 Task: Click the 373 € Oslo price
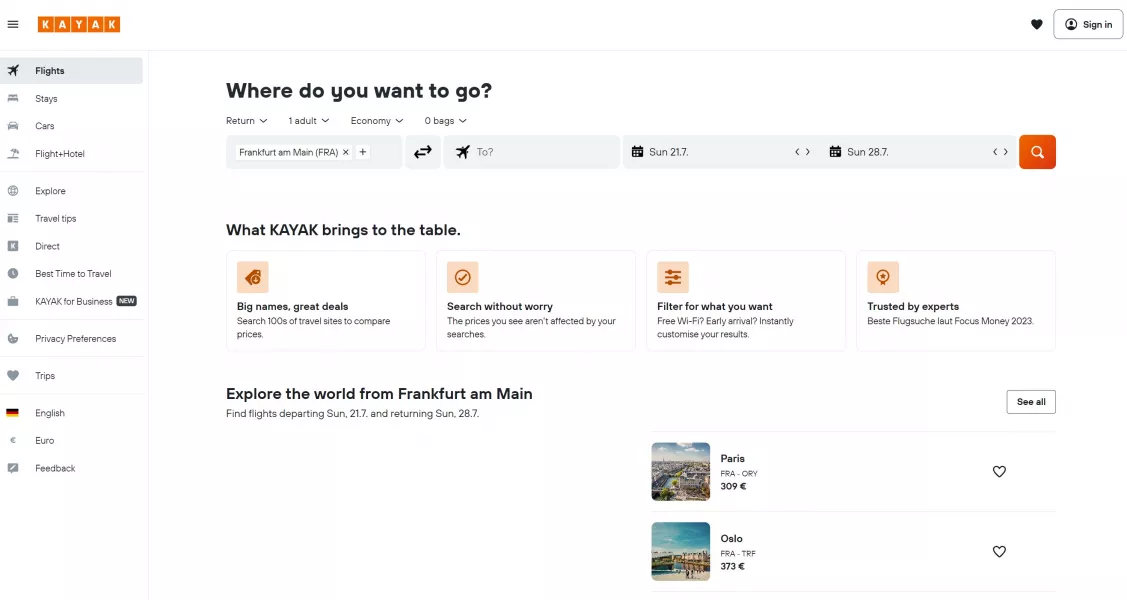[x=733, y=566]
